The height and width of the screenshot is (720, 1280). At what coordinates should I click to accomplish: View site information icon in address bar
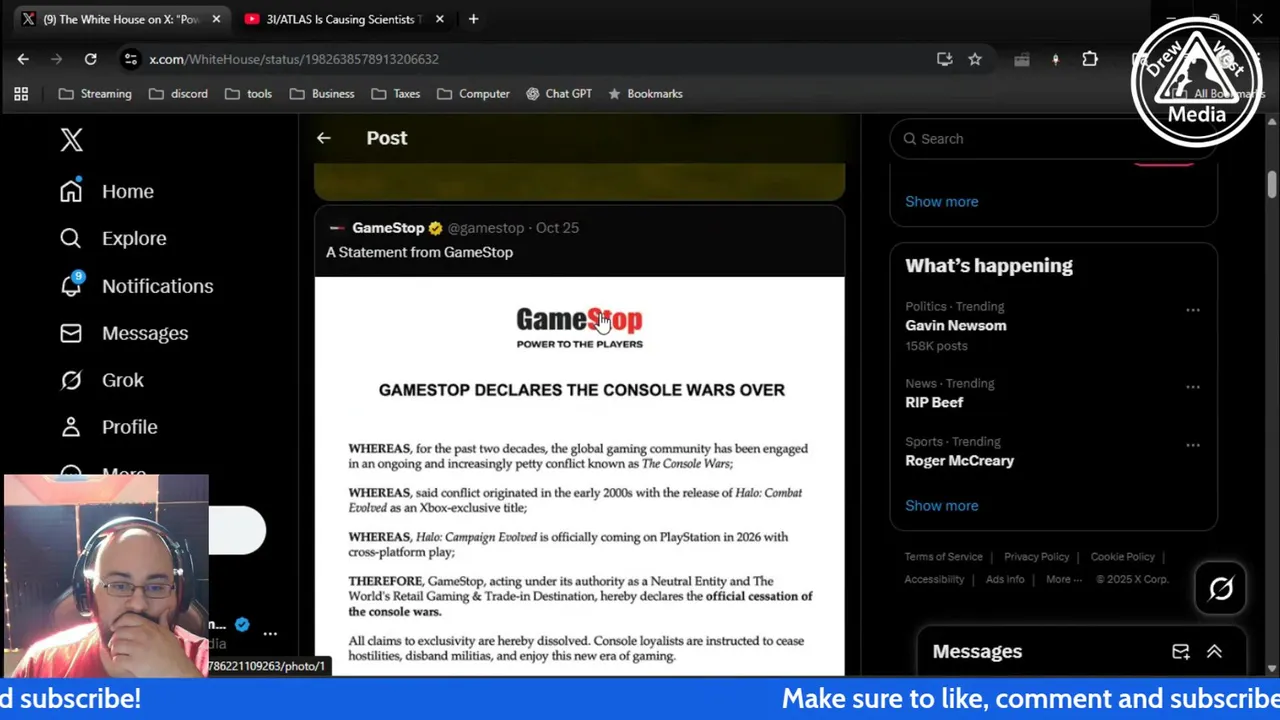pos(130,59)
